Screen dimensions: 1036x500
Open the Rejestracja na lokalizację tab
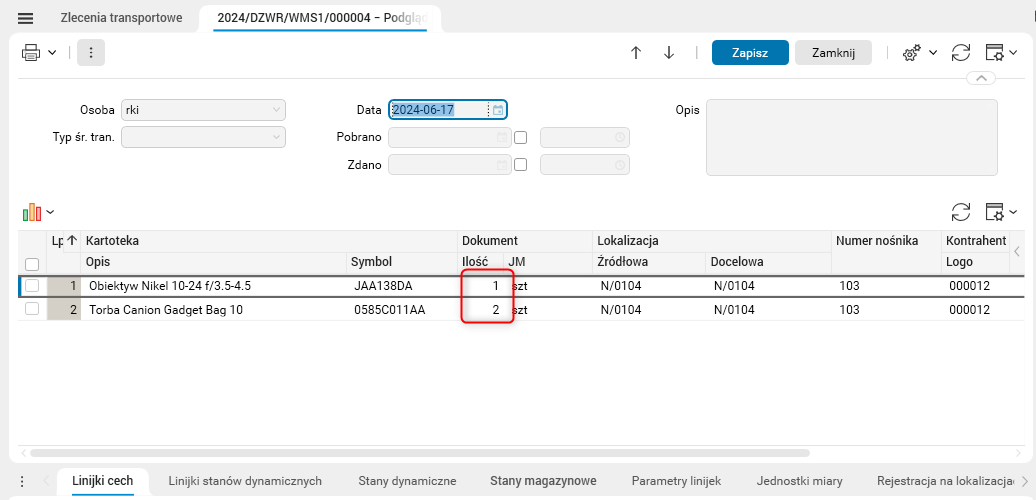click(945, 481)
